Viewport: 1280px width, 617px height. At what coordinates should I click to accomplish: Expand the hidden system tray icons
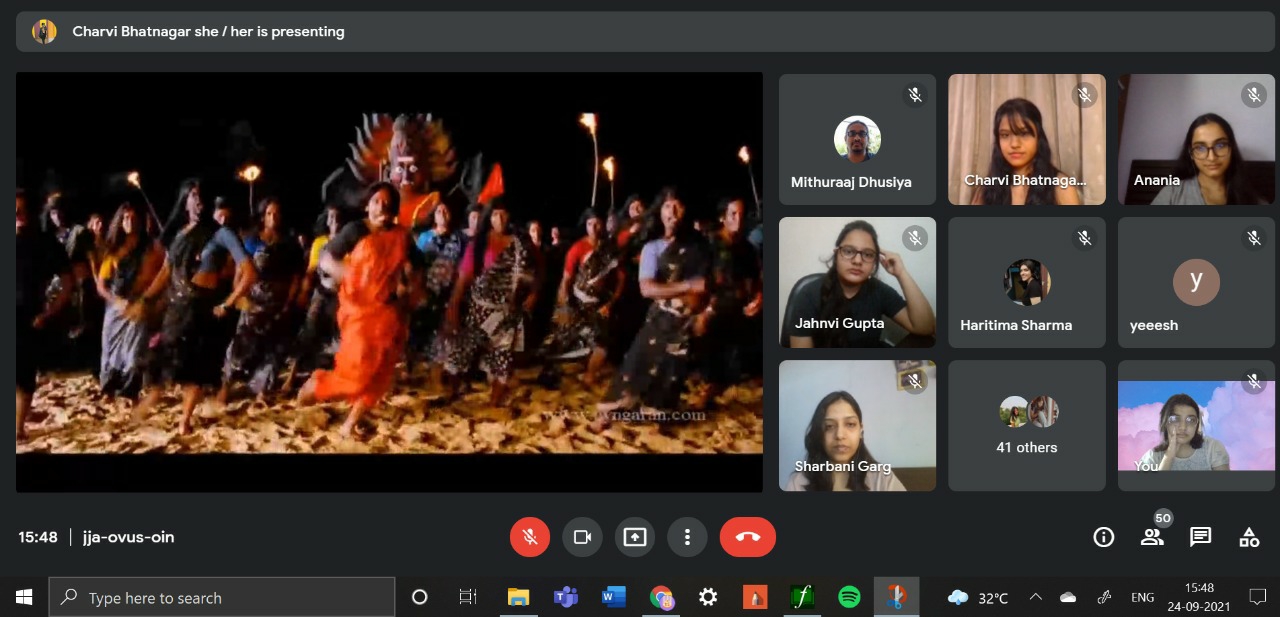pyautogui.click(x=1036, y=597)
